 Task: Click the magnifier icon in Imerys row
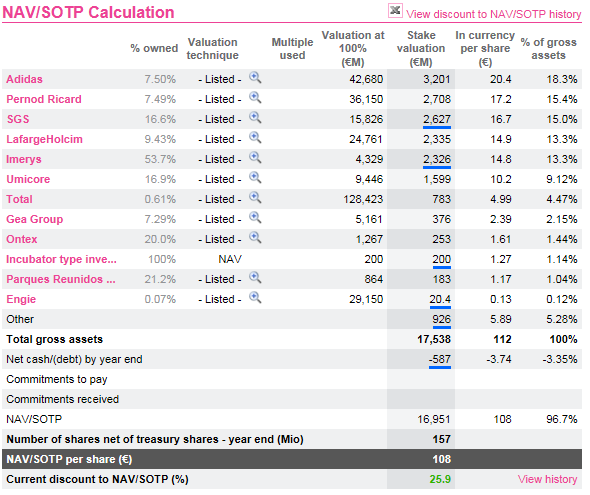(x=255, y=158)
